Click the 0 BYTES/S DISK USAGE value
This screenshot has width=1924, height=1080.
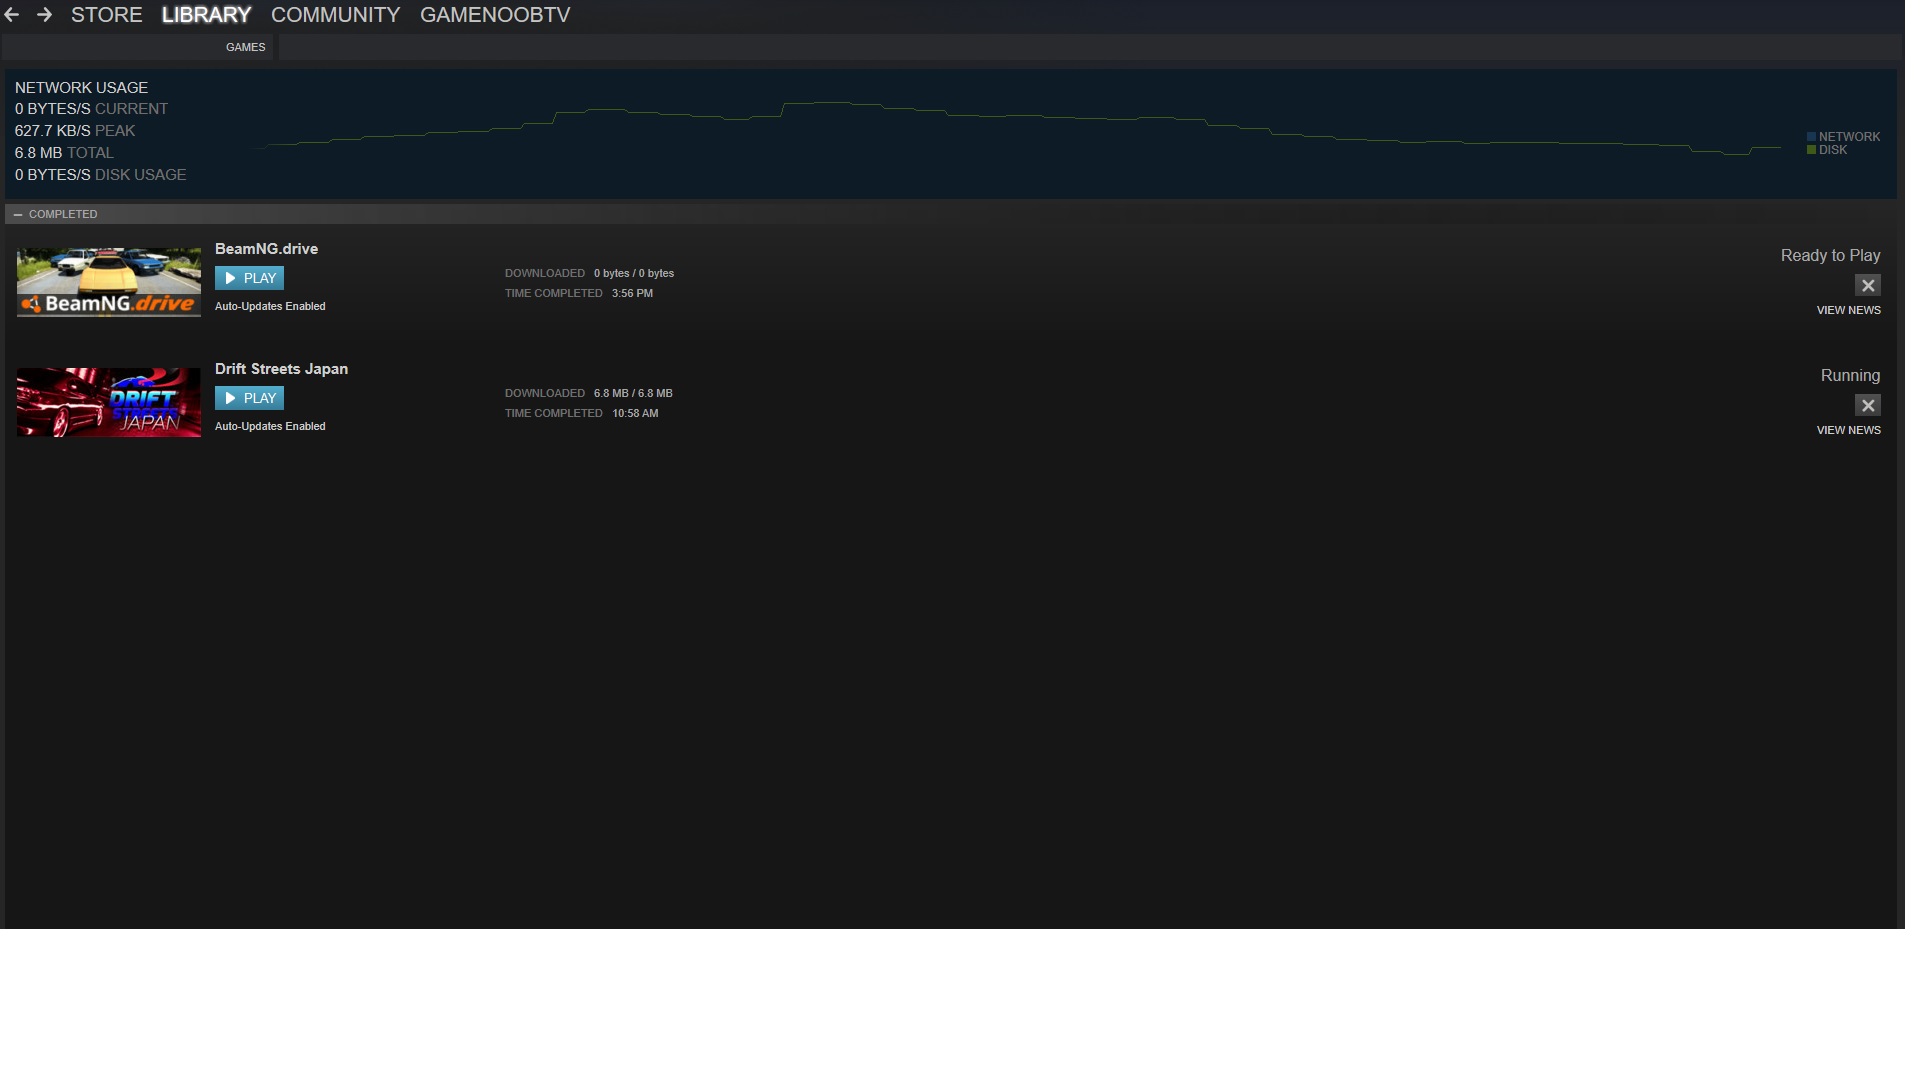[100, 175]
